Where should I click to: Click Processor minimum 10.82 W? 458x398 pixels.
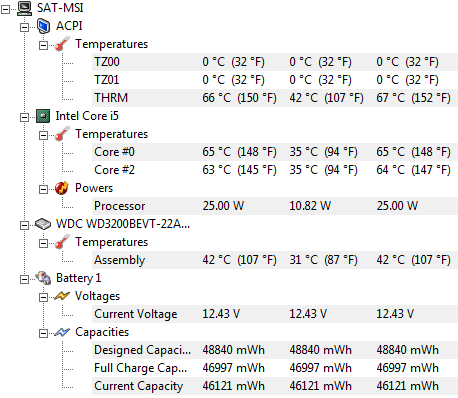[x=310, y=206]
